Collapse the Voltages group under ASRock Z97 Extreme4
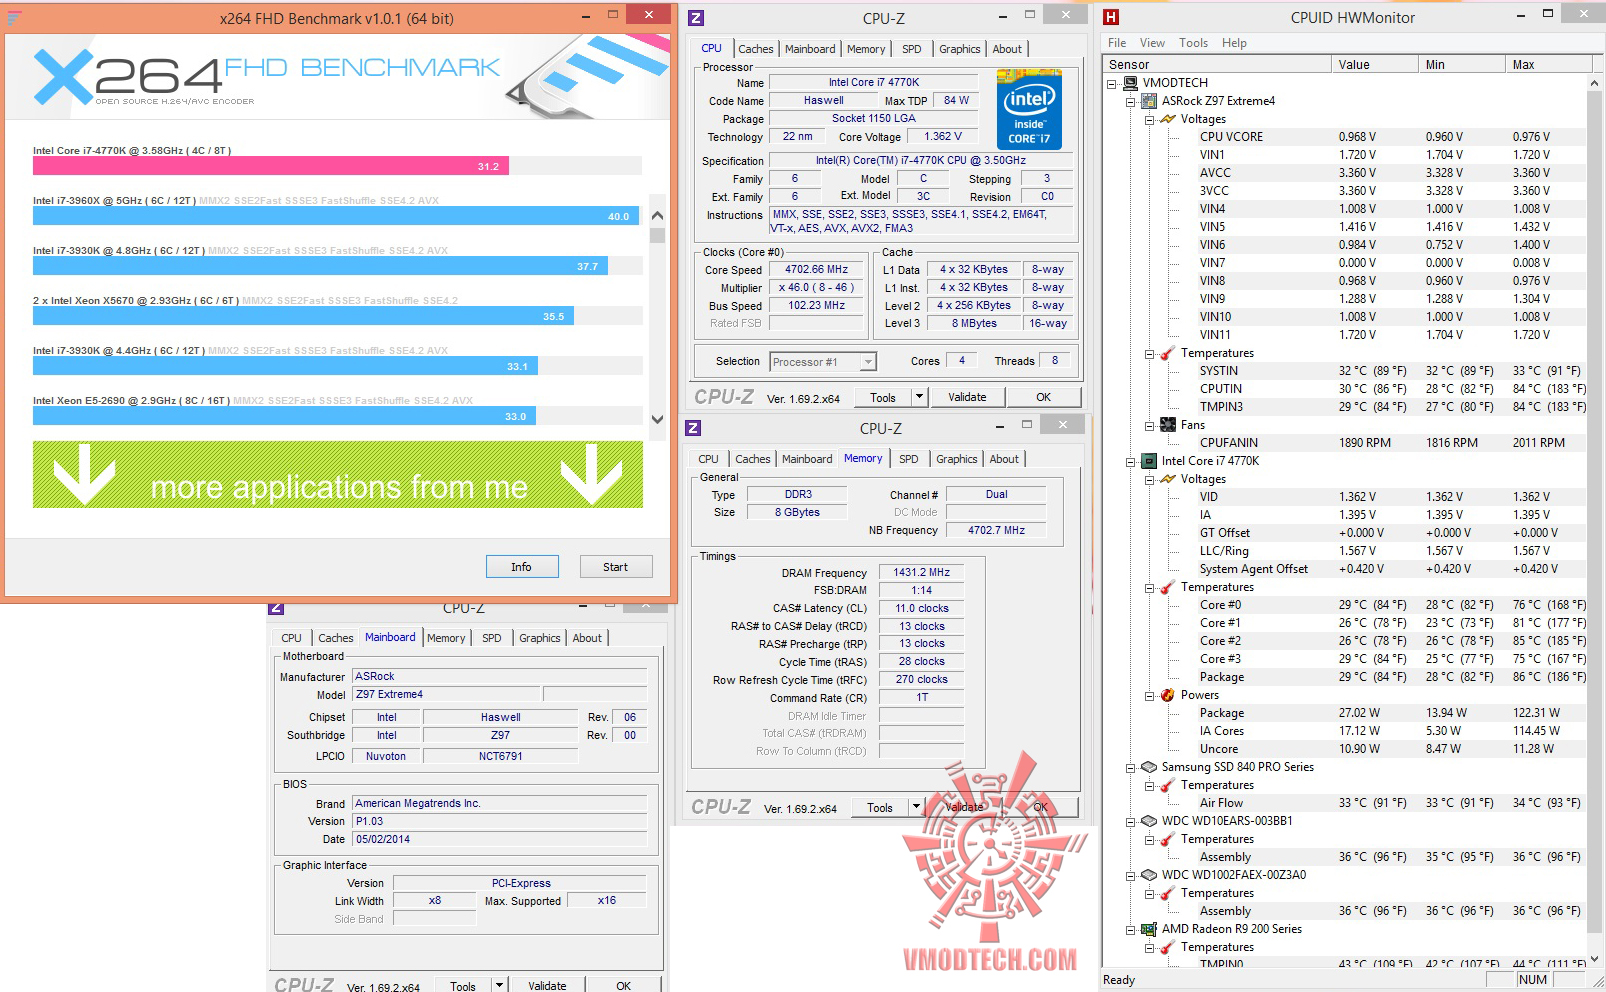Screen dimensions: 1606x992 1149,119
